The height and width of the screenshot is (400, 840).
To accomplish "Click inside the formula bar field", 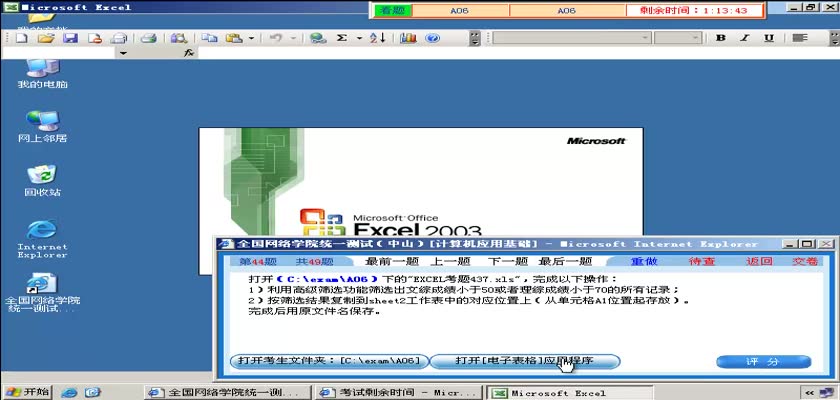I will point(519,53).
